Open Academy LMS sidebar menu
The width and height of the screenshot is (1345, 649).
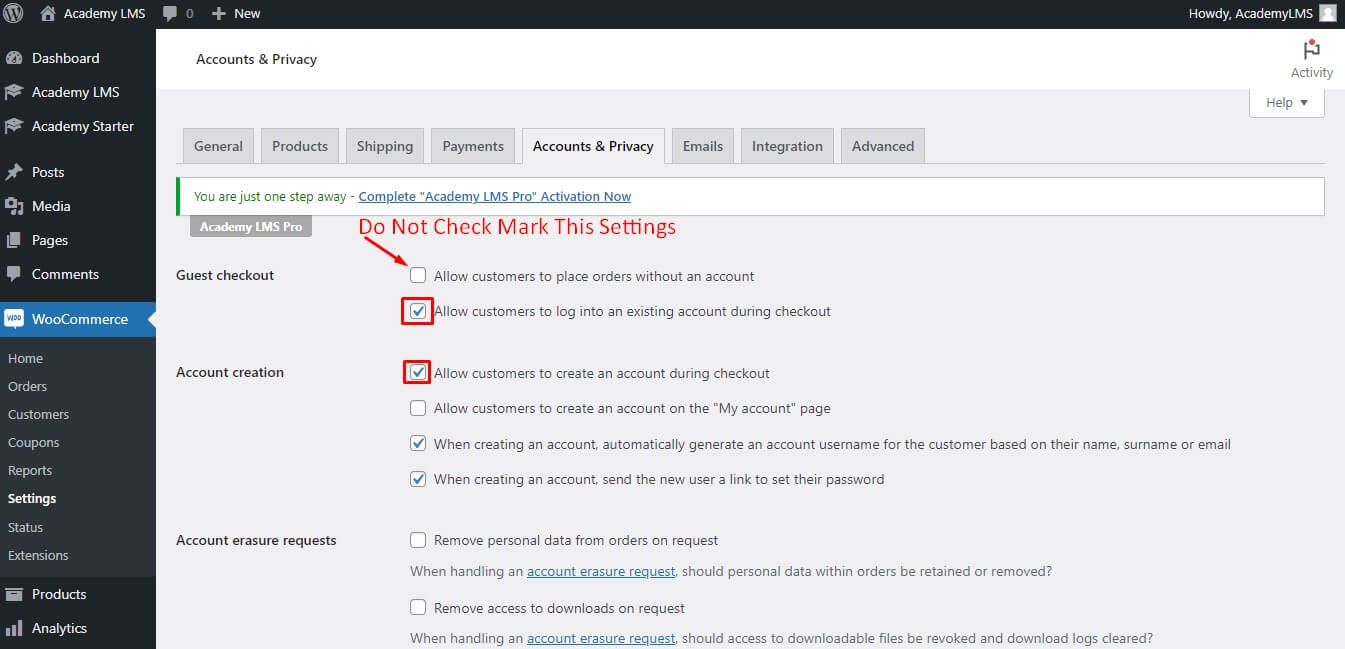coord(78,92)
